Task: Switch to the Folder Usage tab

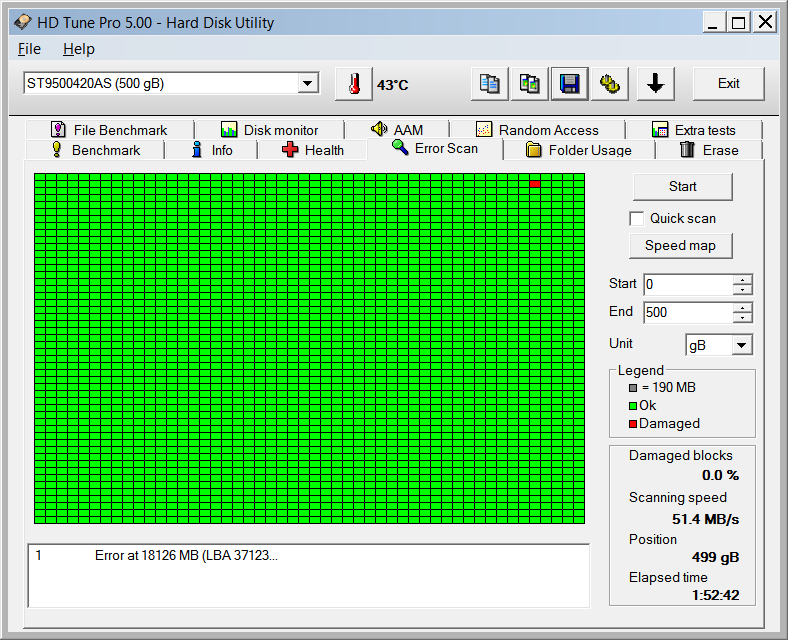Action: pyautogui.click(x=579, y=150)
